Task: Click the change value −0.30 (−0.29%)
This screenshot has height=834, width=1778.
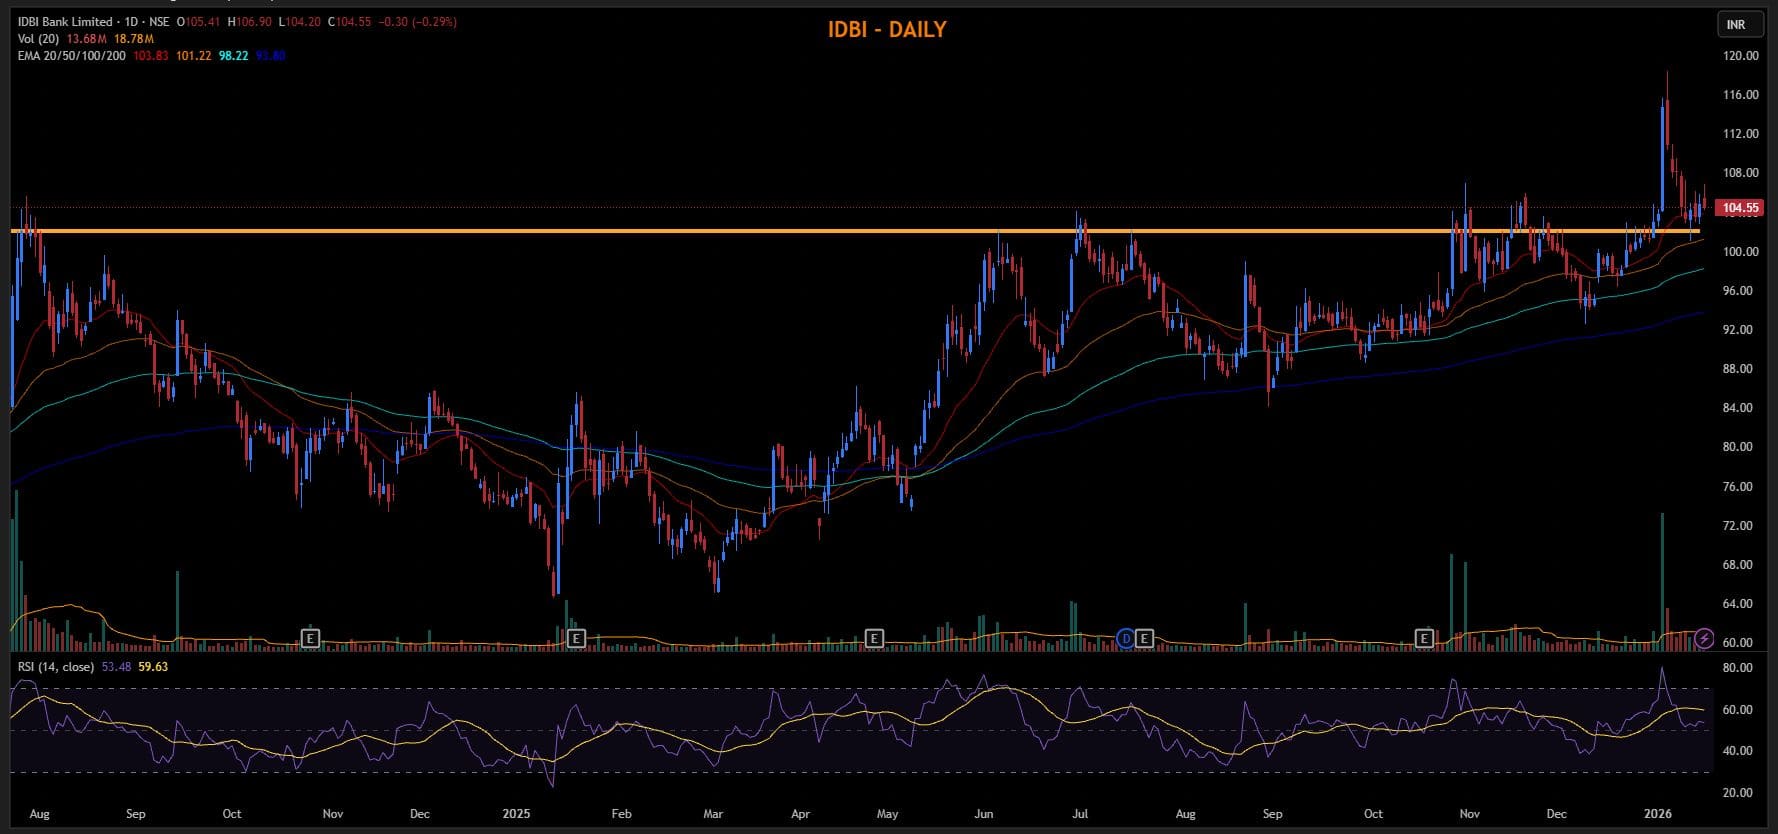Action: tap(418, 22)
